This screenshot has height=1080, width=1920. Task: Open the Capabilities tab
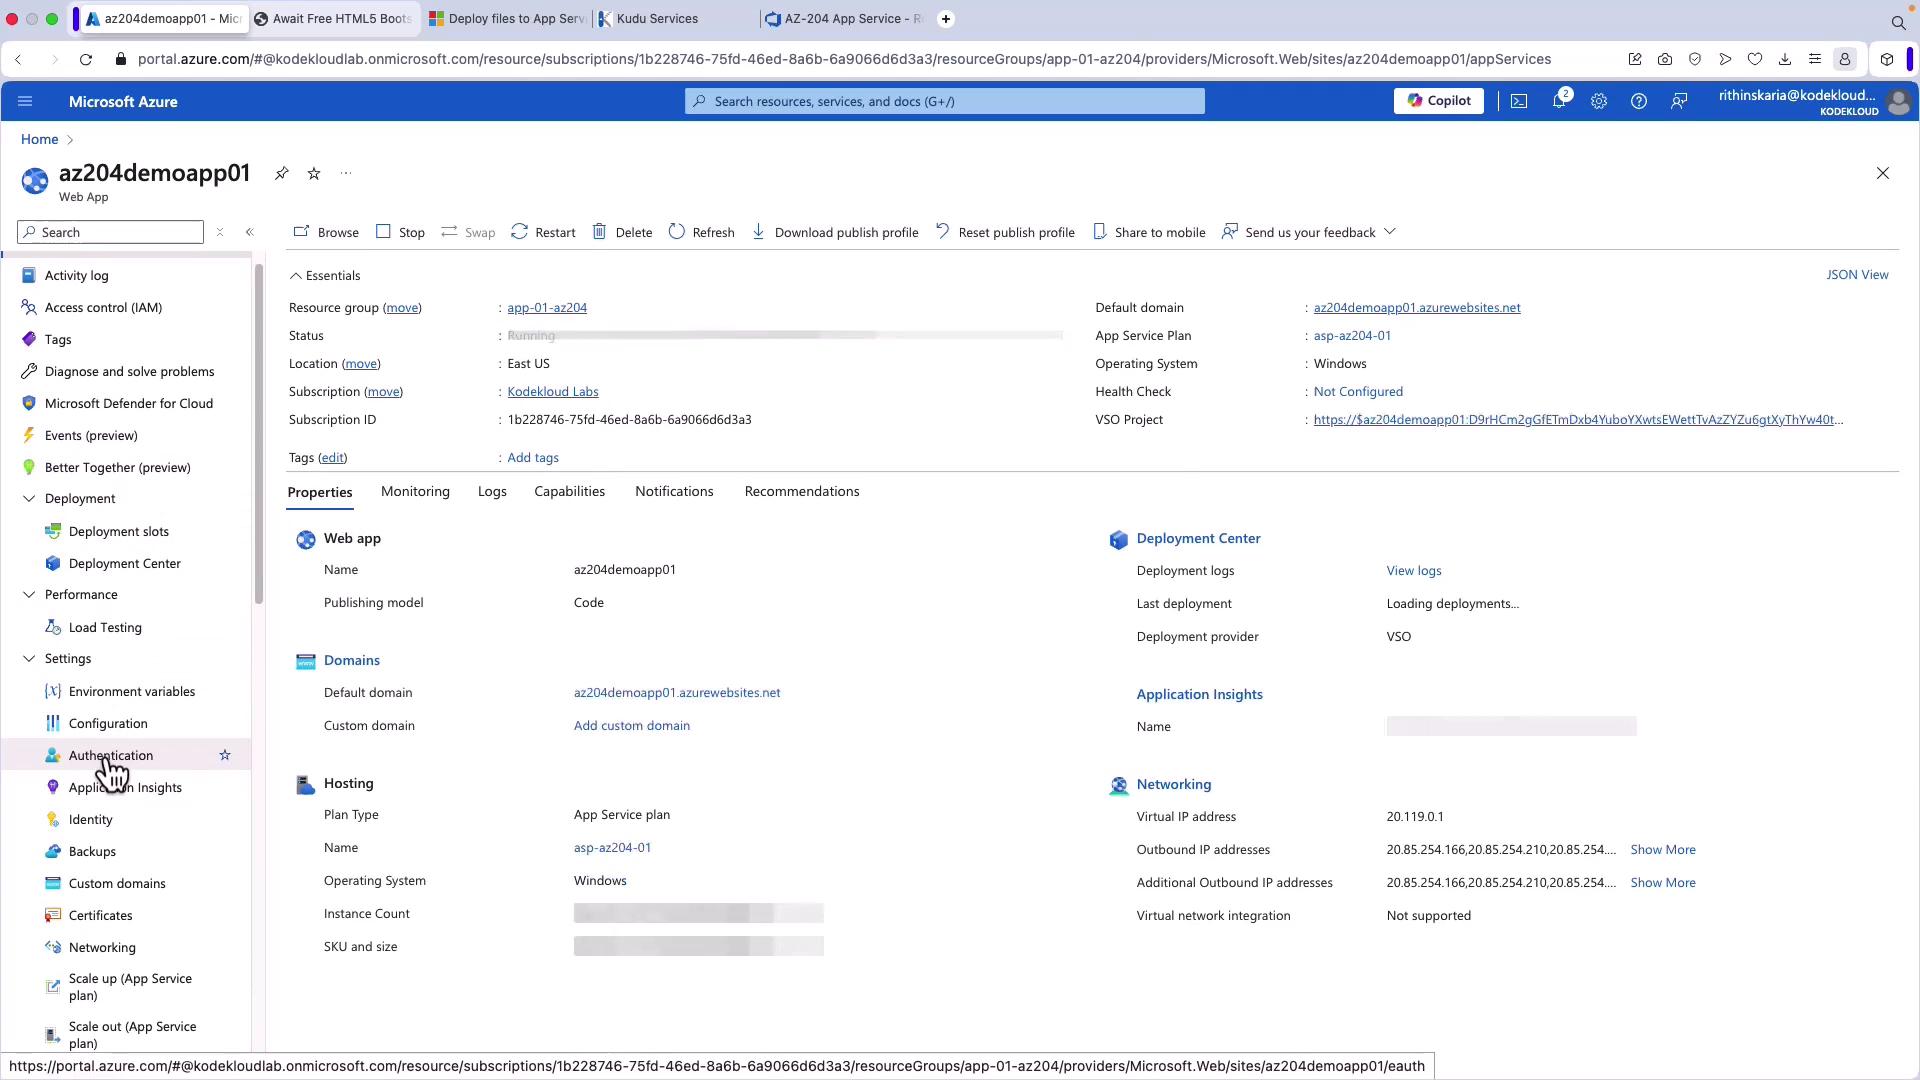pyautogui.click(x=569, y=492)
